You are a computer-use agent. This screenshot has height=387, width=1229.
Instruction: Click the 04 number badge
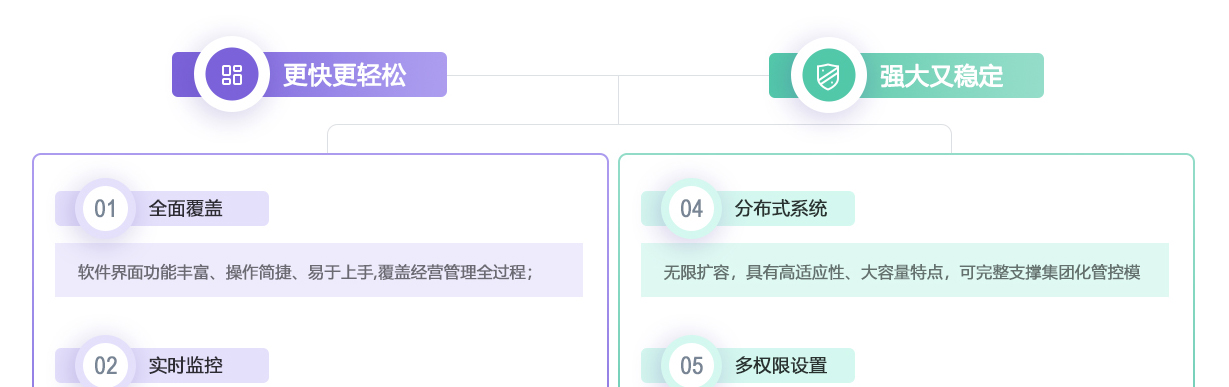point(692,209)
